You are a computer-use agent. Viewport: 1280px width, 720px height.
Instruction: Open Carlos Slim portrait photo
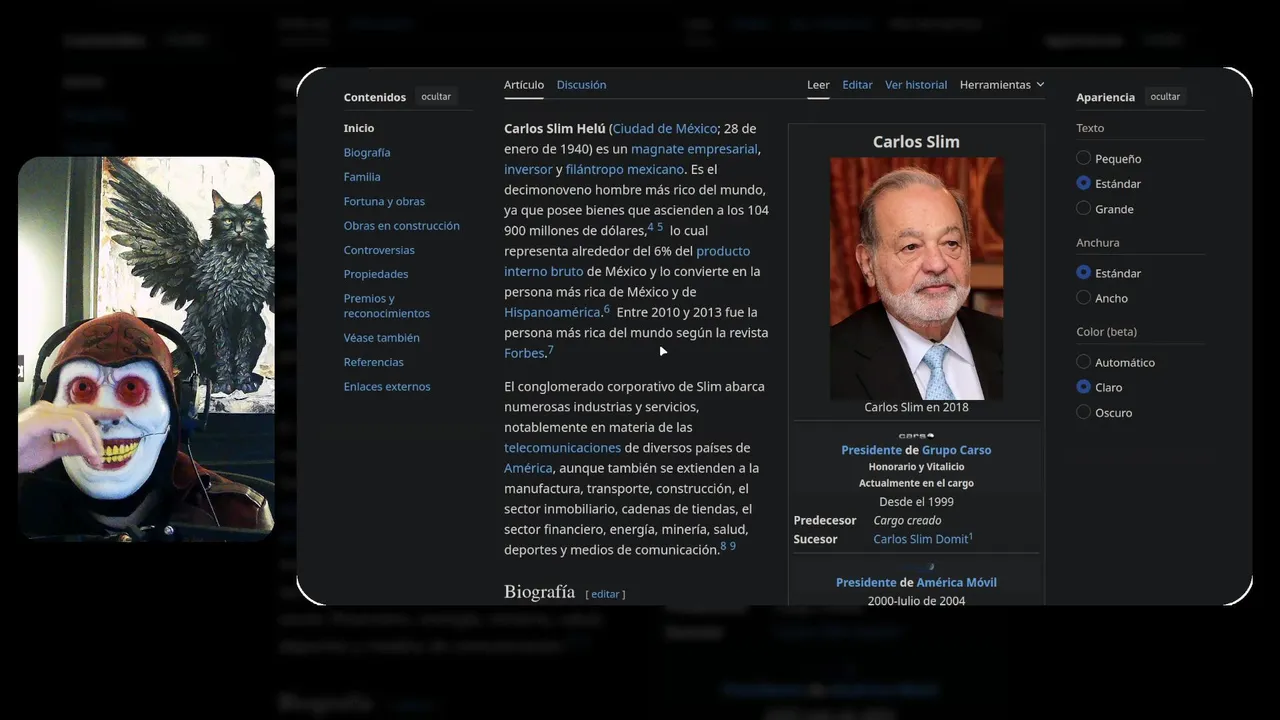coord(916,278)
